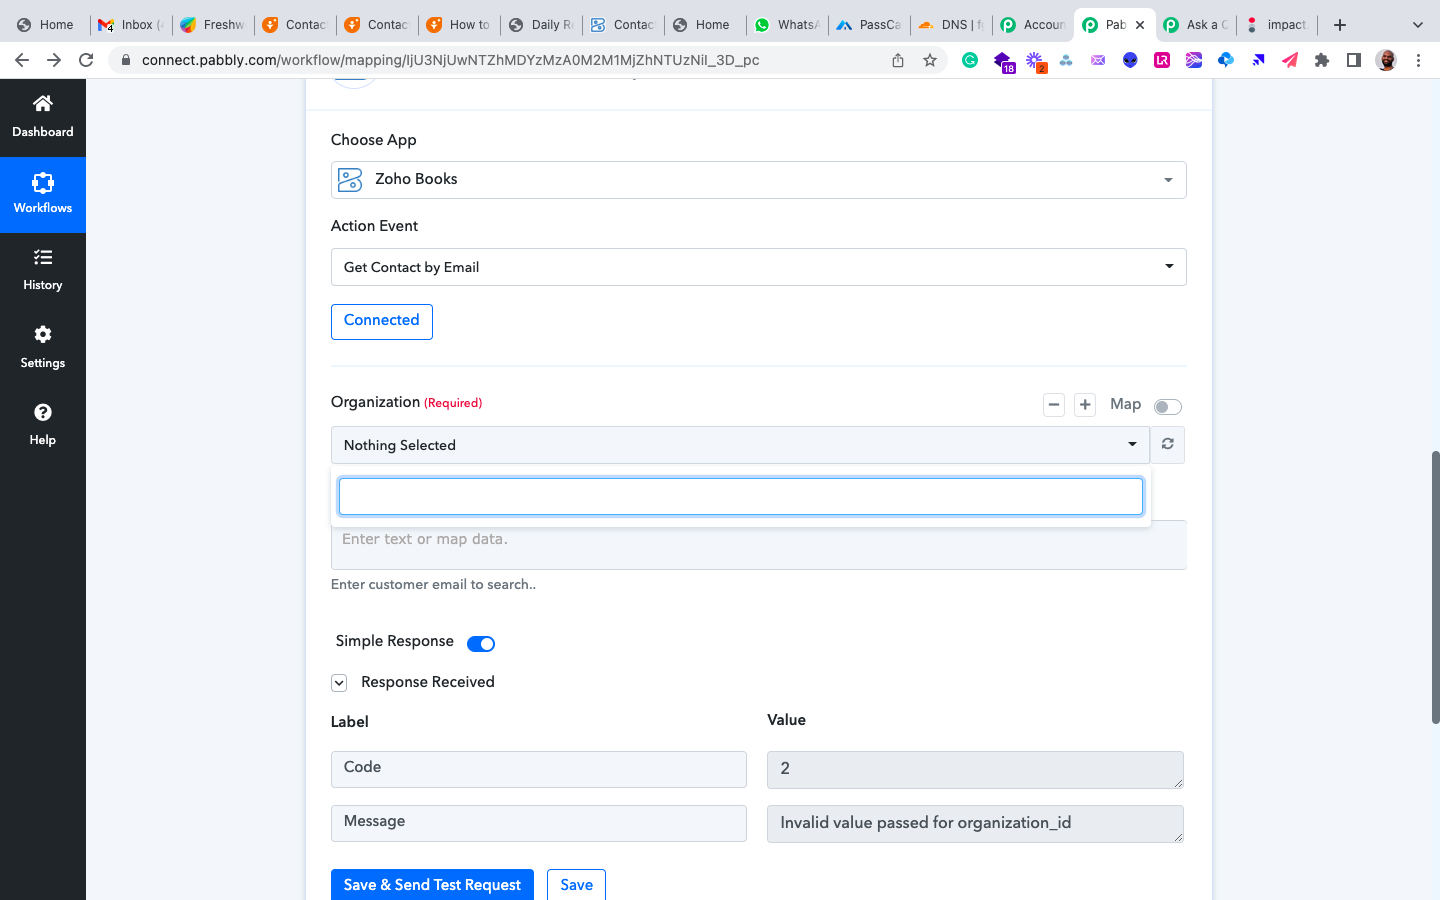This screenshot has height=900, width=1440.
Task: Switch to the How to tab
Action: (459, 25)
